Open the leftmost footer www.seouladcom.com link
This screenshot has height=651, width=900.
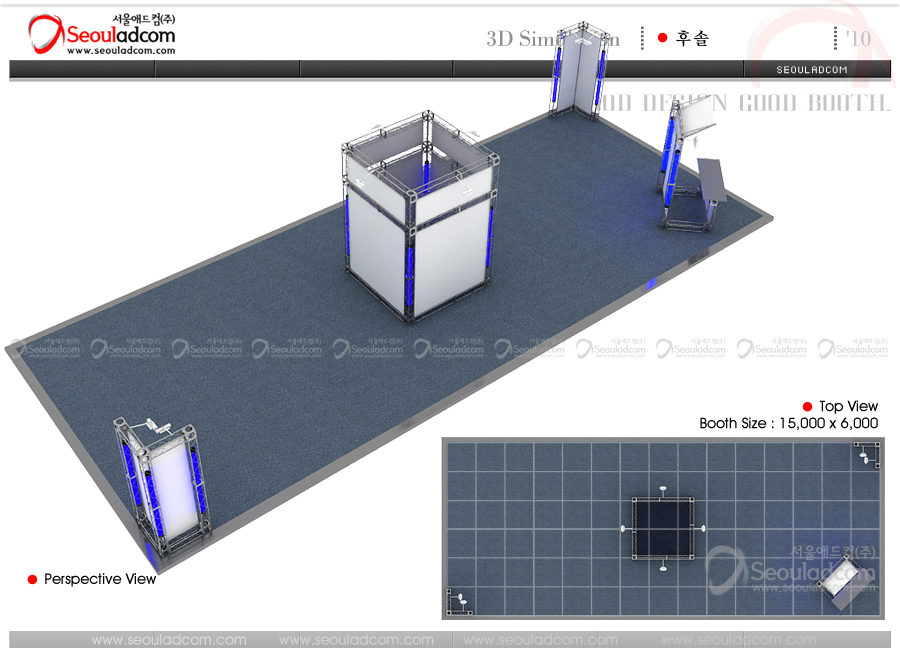[x=169, y=640]
